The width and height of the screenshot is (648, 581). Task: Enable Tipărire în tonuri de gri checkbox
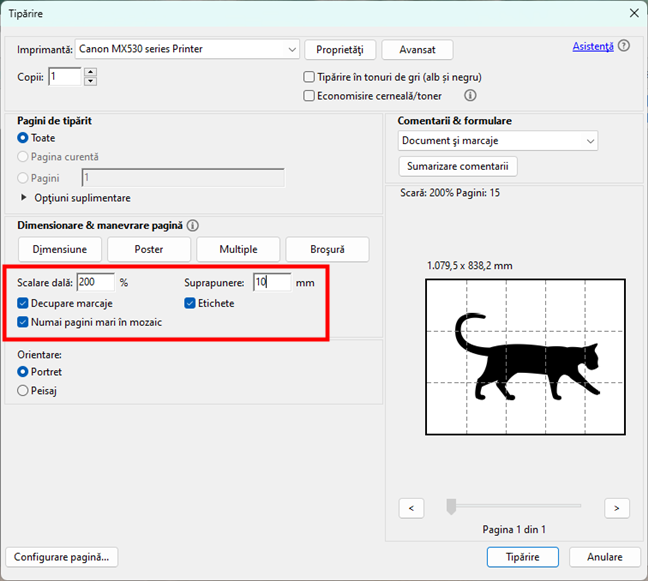pyautogui.click(x=309, y=77)
